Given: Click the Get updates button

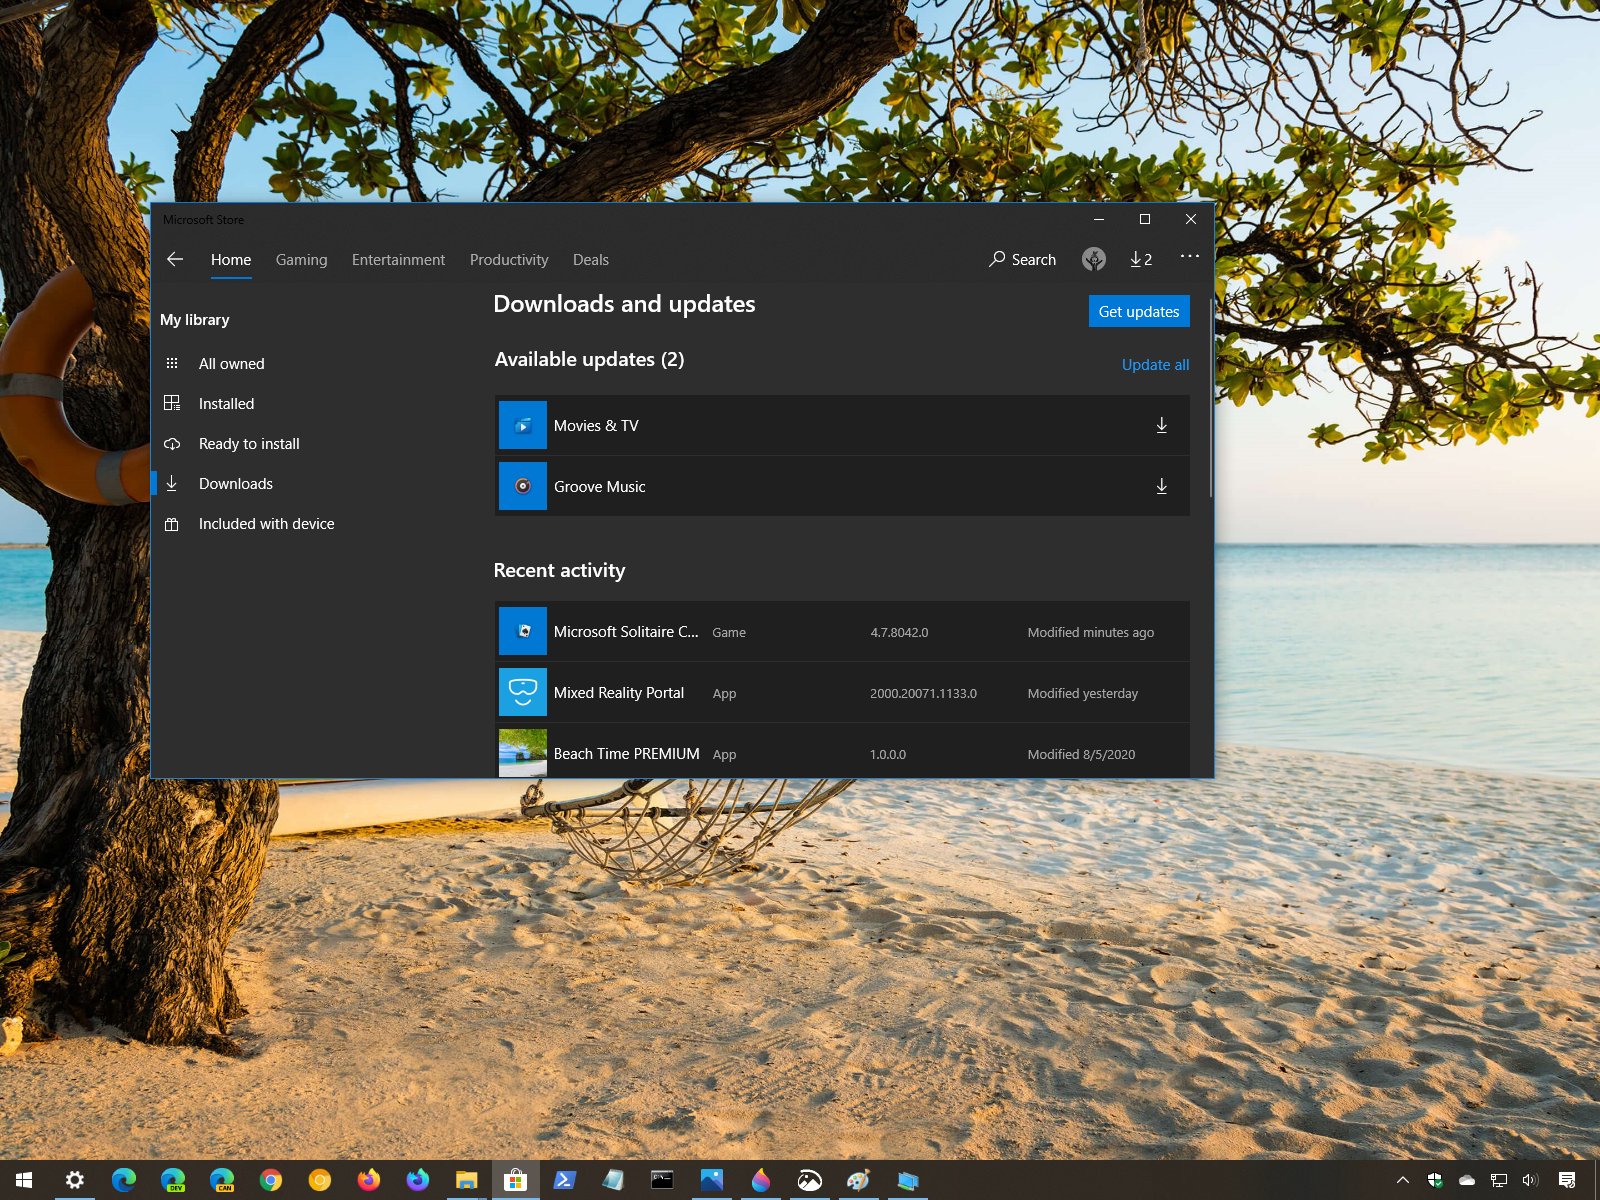Looking at the screenshot, I should [1139, 311].
